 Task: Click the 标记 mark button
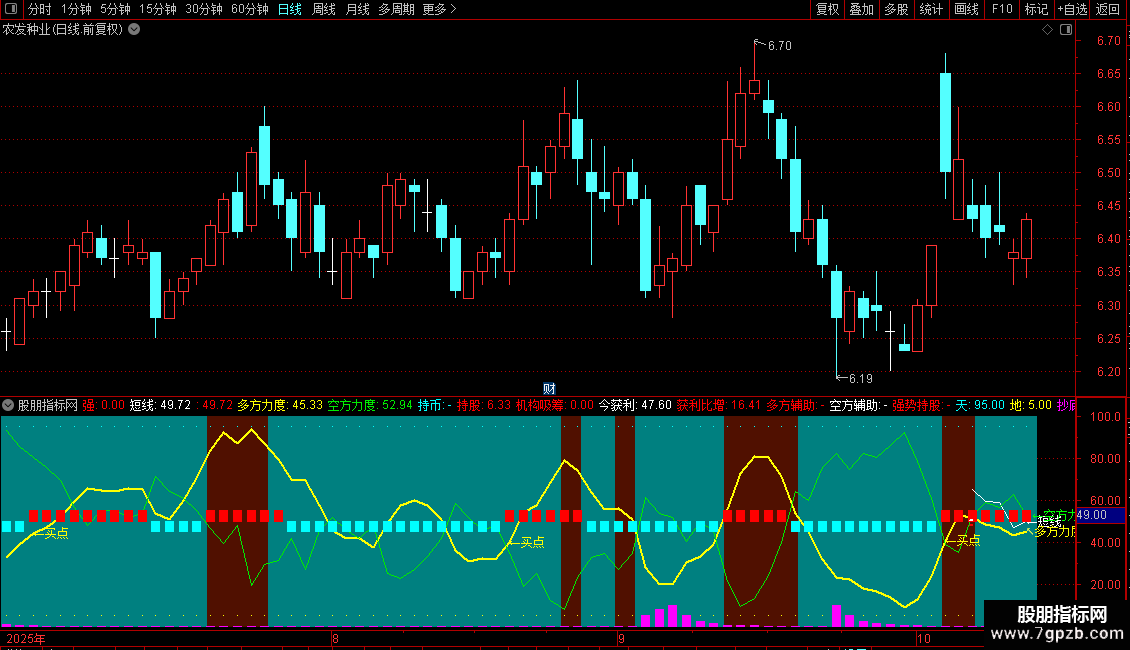1036,9
